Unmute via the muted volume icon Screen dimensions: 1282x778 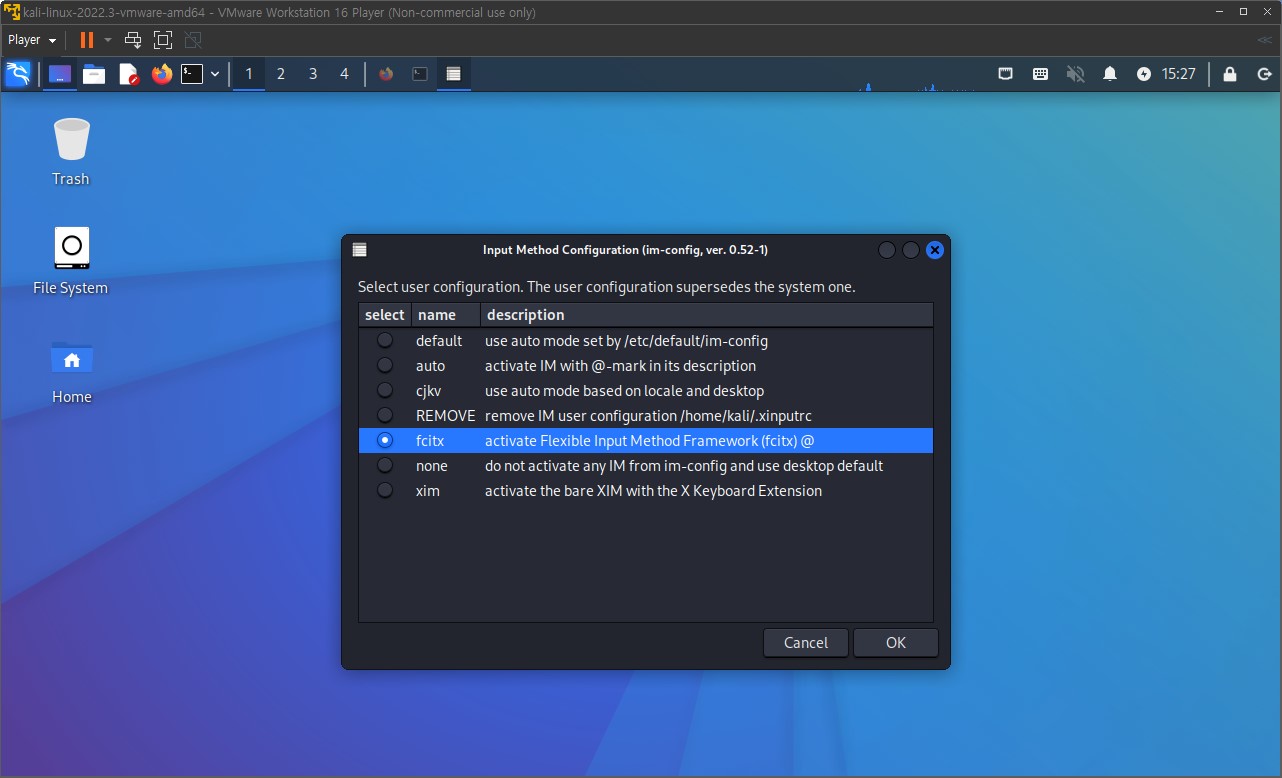pos(1075,74)
